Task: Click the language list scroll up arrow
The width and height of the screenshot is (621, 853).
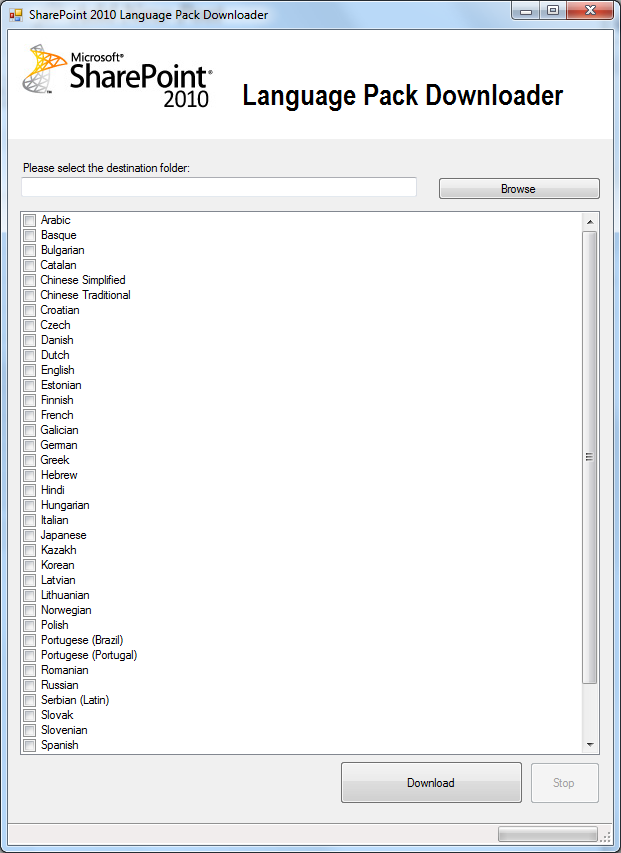Action: click(x=590, y=221)
